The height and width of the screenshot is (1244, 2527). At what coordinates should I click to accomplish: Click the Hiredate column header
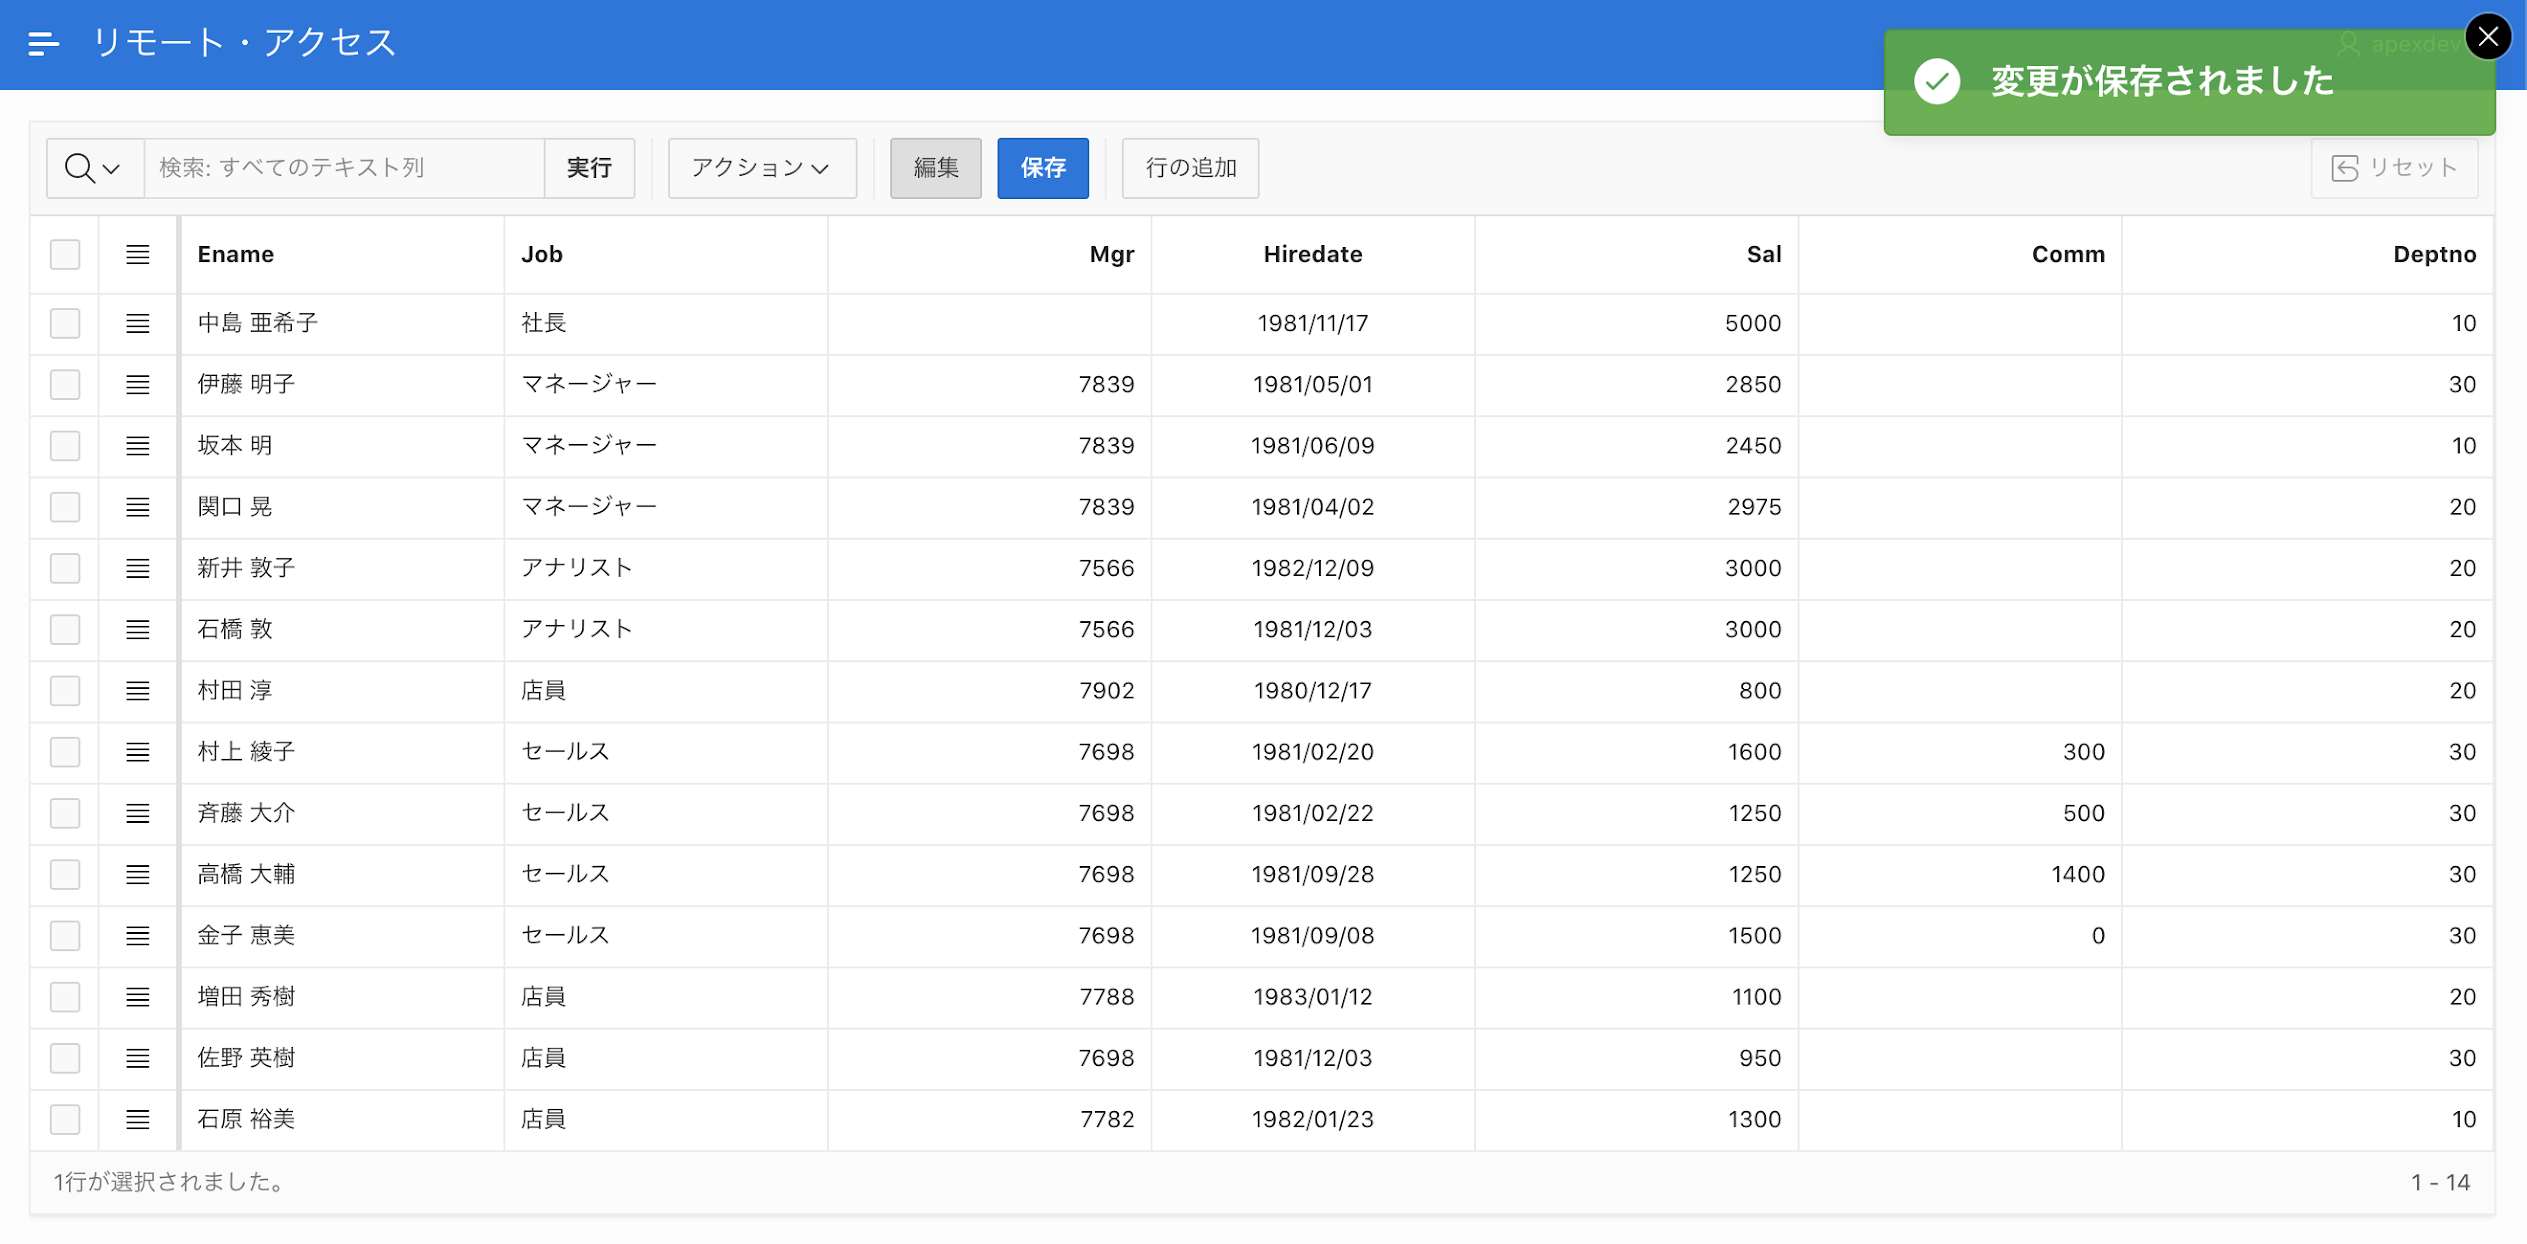(x=1312, y=254)
